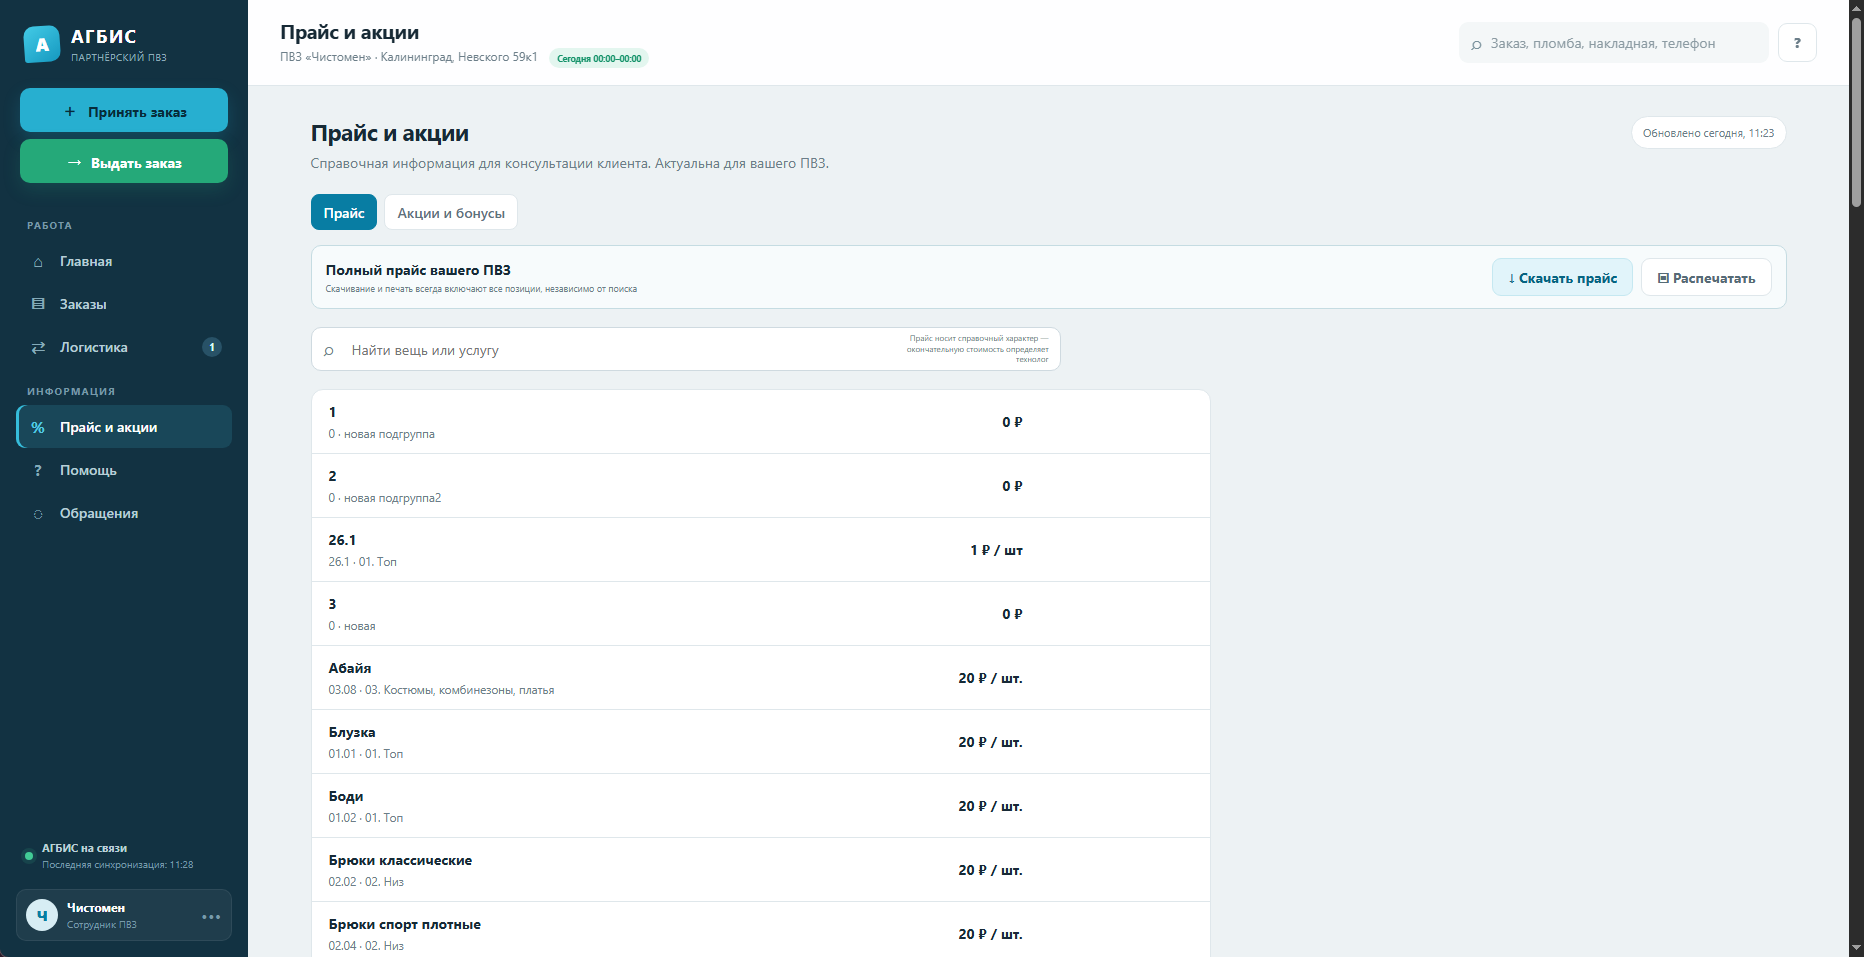
Task: Click the Логистика notification badge
Action: coord(212,347)
